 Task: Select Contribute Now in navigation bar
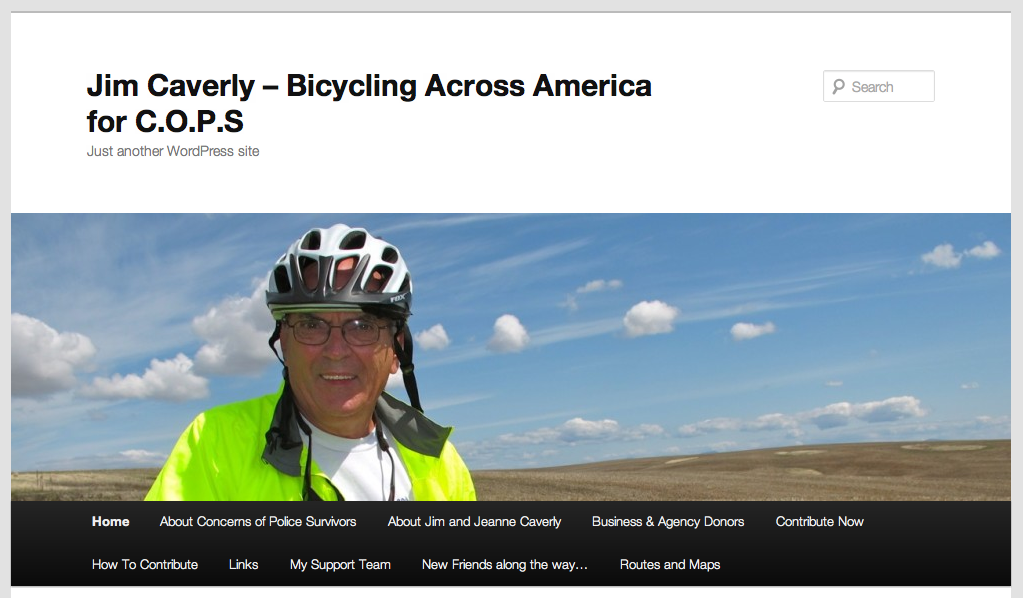(819, 522)
